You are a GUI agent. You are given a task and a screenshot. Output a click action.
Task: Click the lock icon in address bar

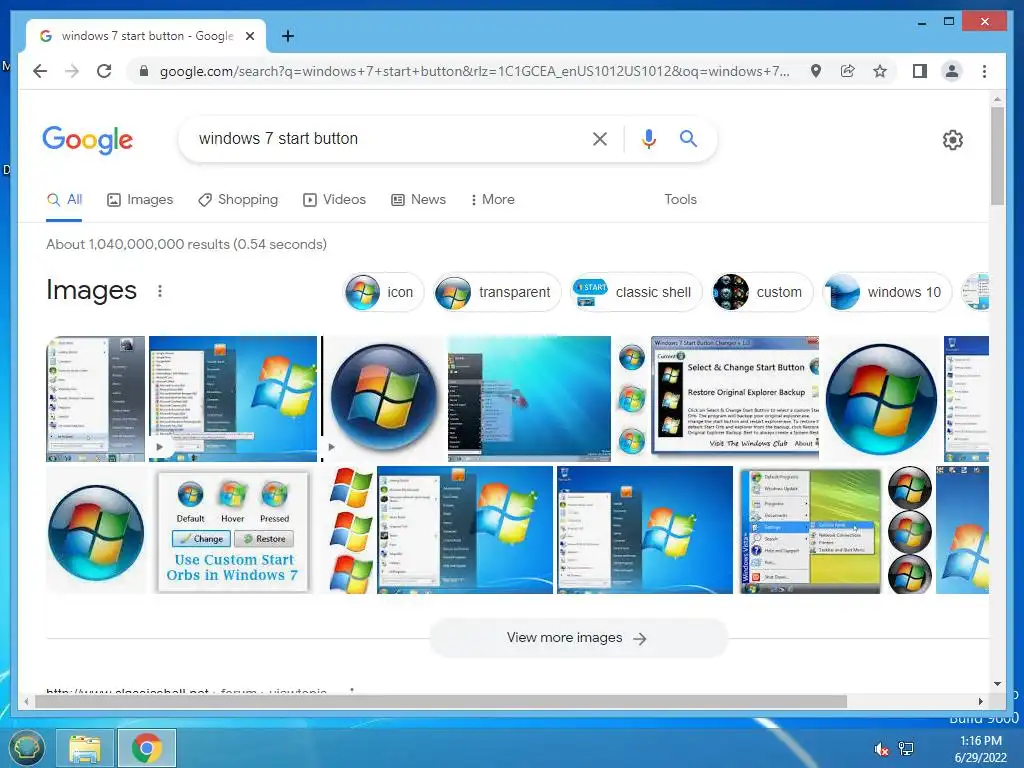144,71
